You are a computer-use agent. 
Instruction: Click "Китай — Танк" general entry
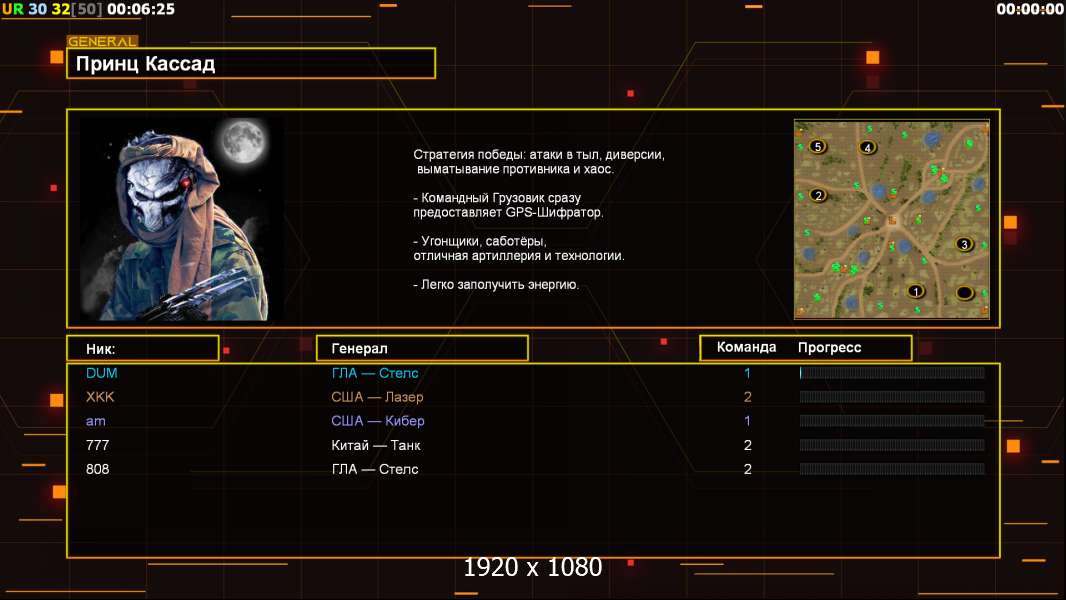point(376,446)
